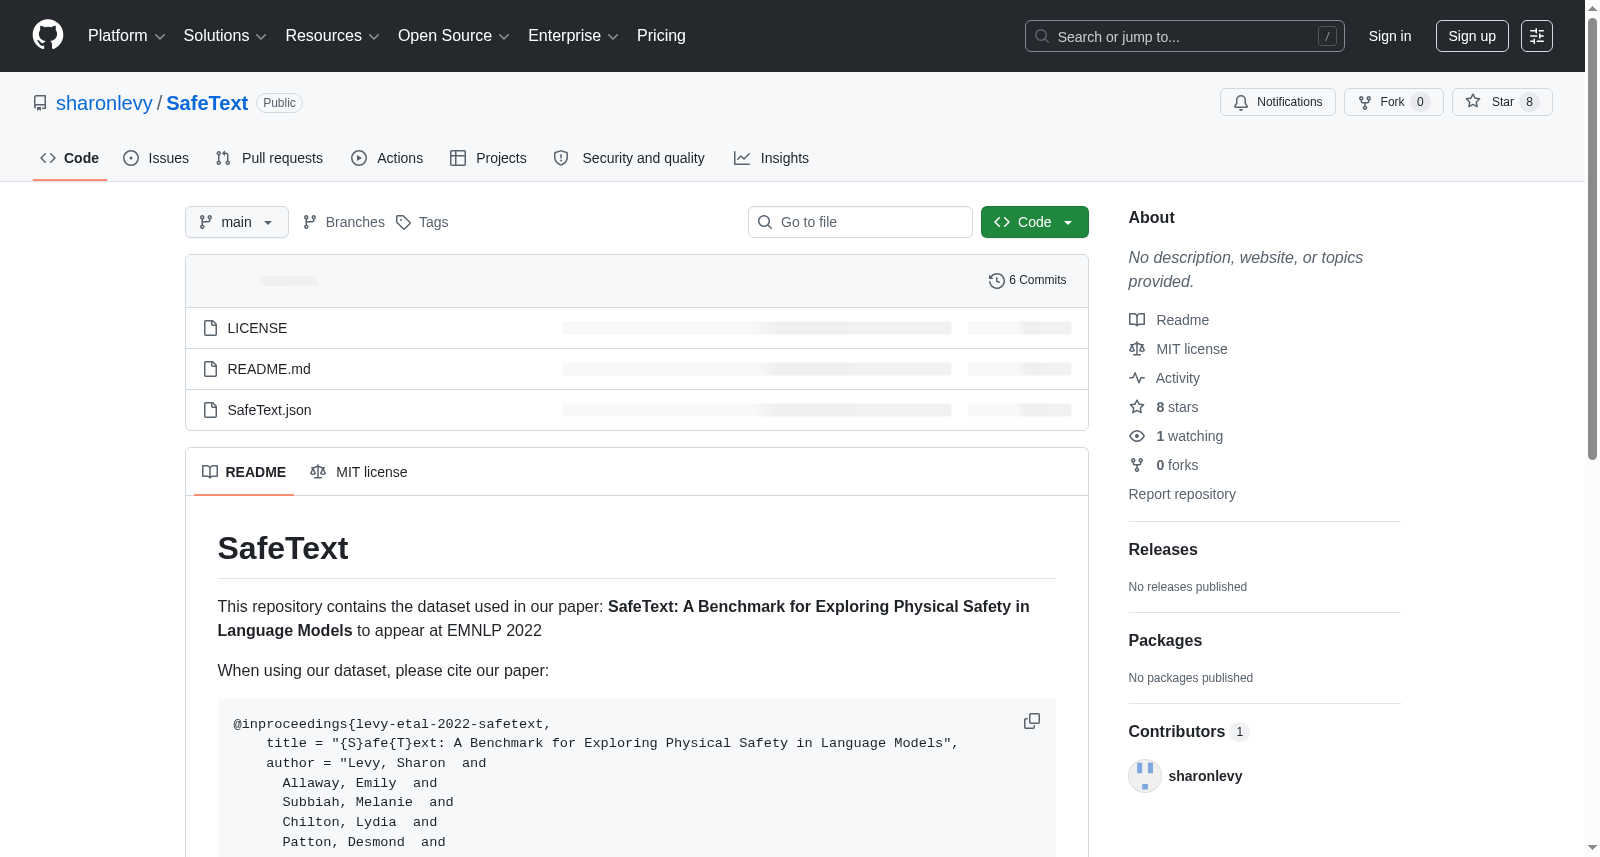Open the Packages section heading

[1165, 641]
